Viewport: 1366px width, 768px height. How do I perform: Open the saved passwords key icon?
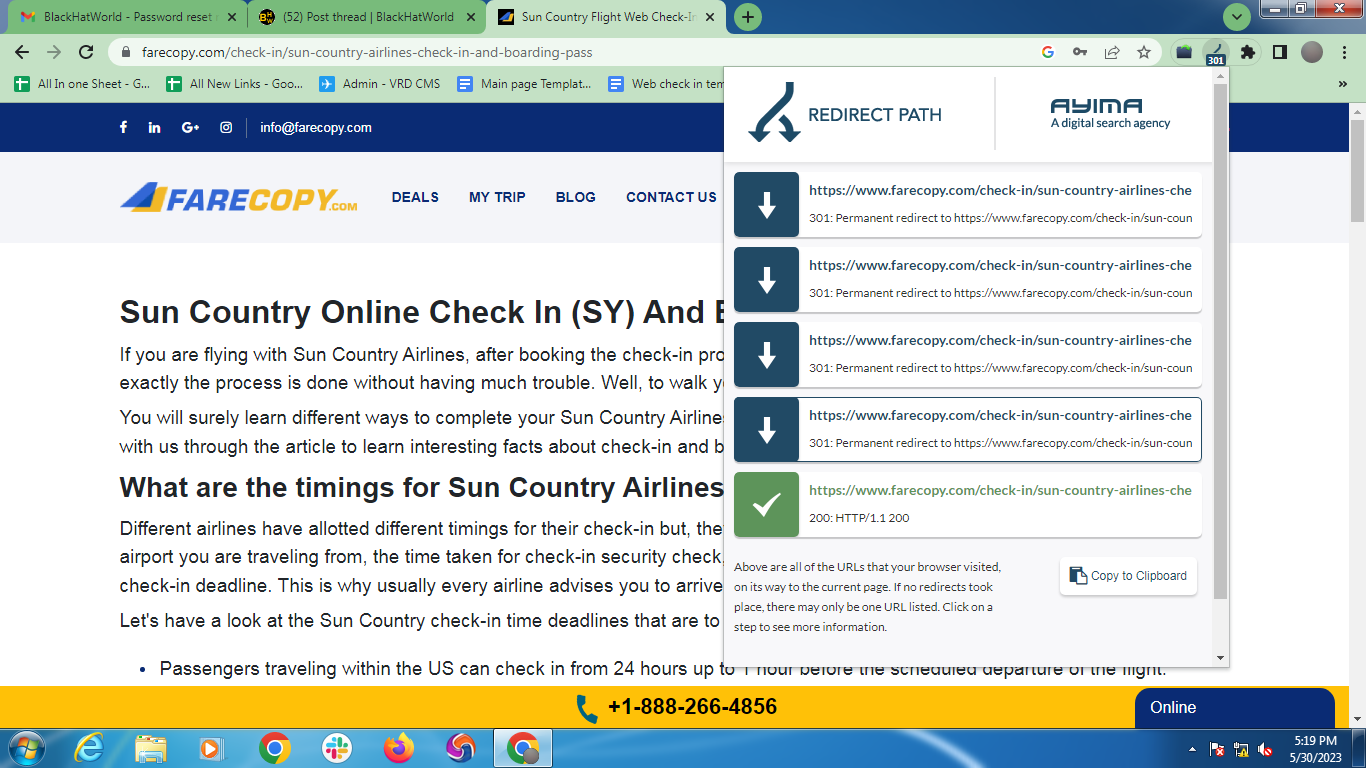coord(1080,52)
